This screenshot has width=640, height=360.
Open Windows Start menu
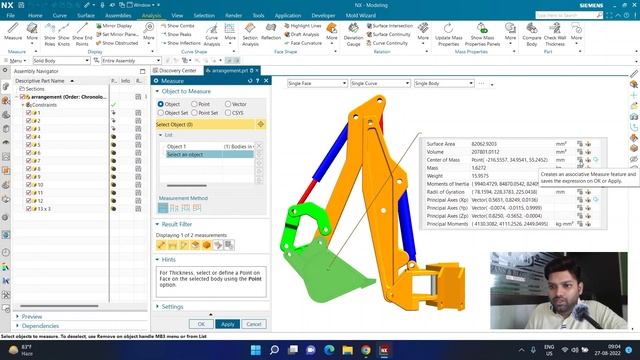coord(256,350)
